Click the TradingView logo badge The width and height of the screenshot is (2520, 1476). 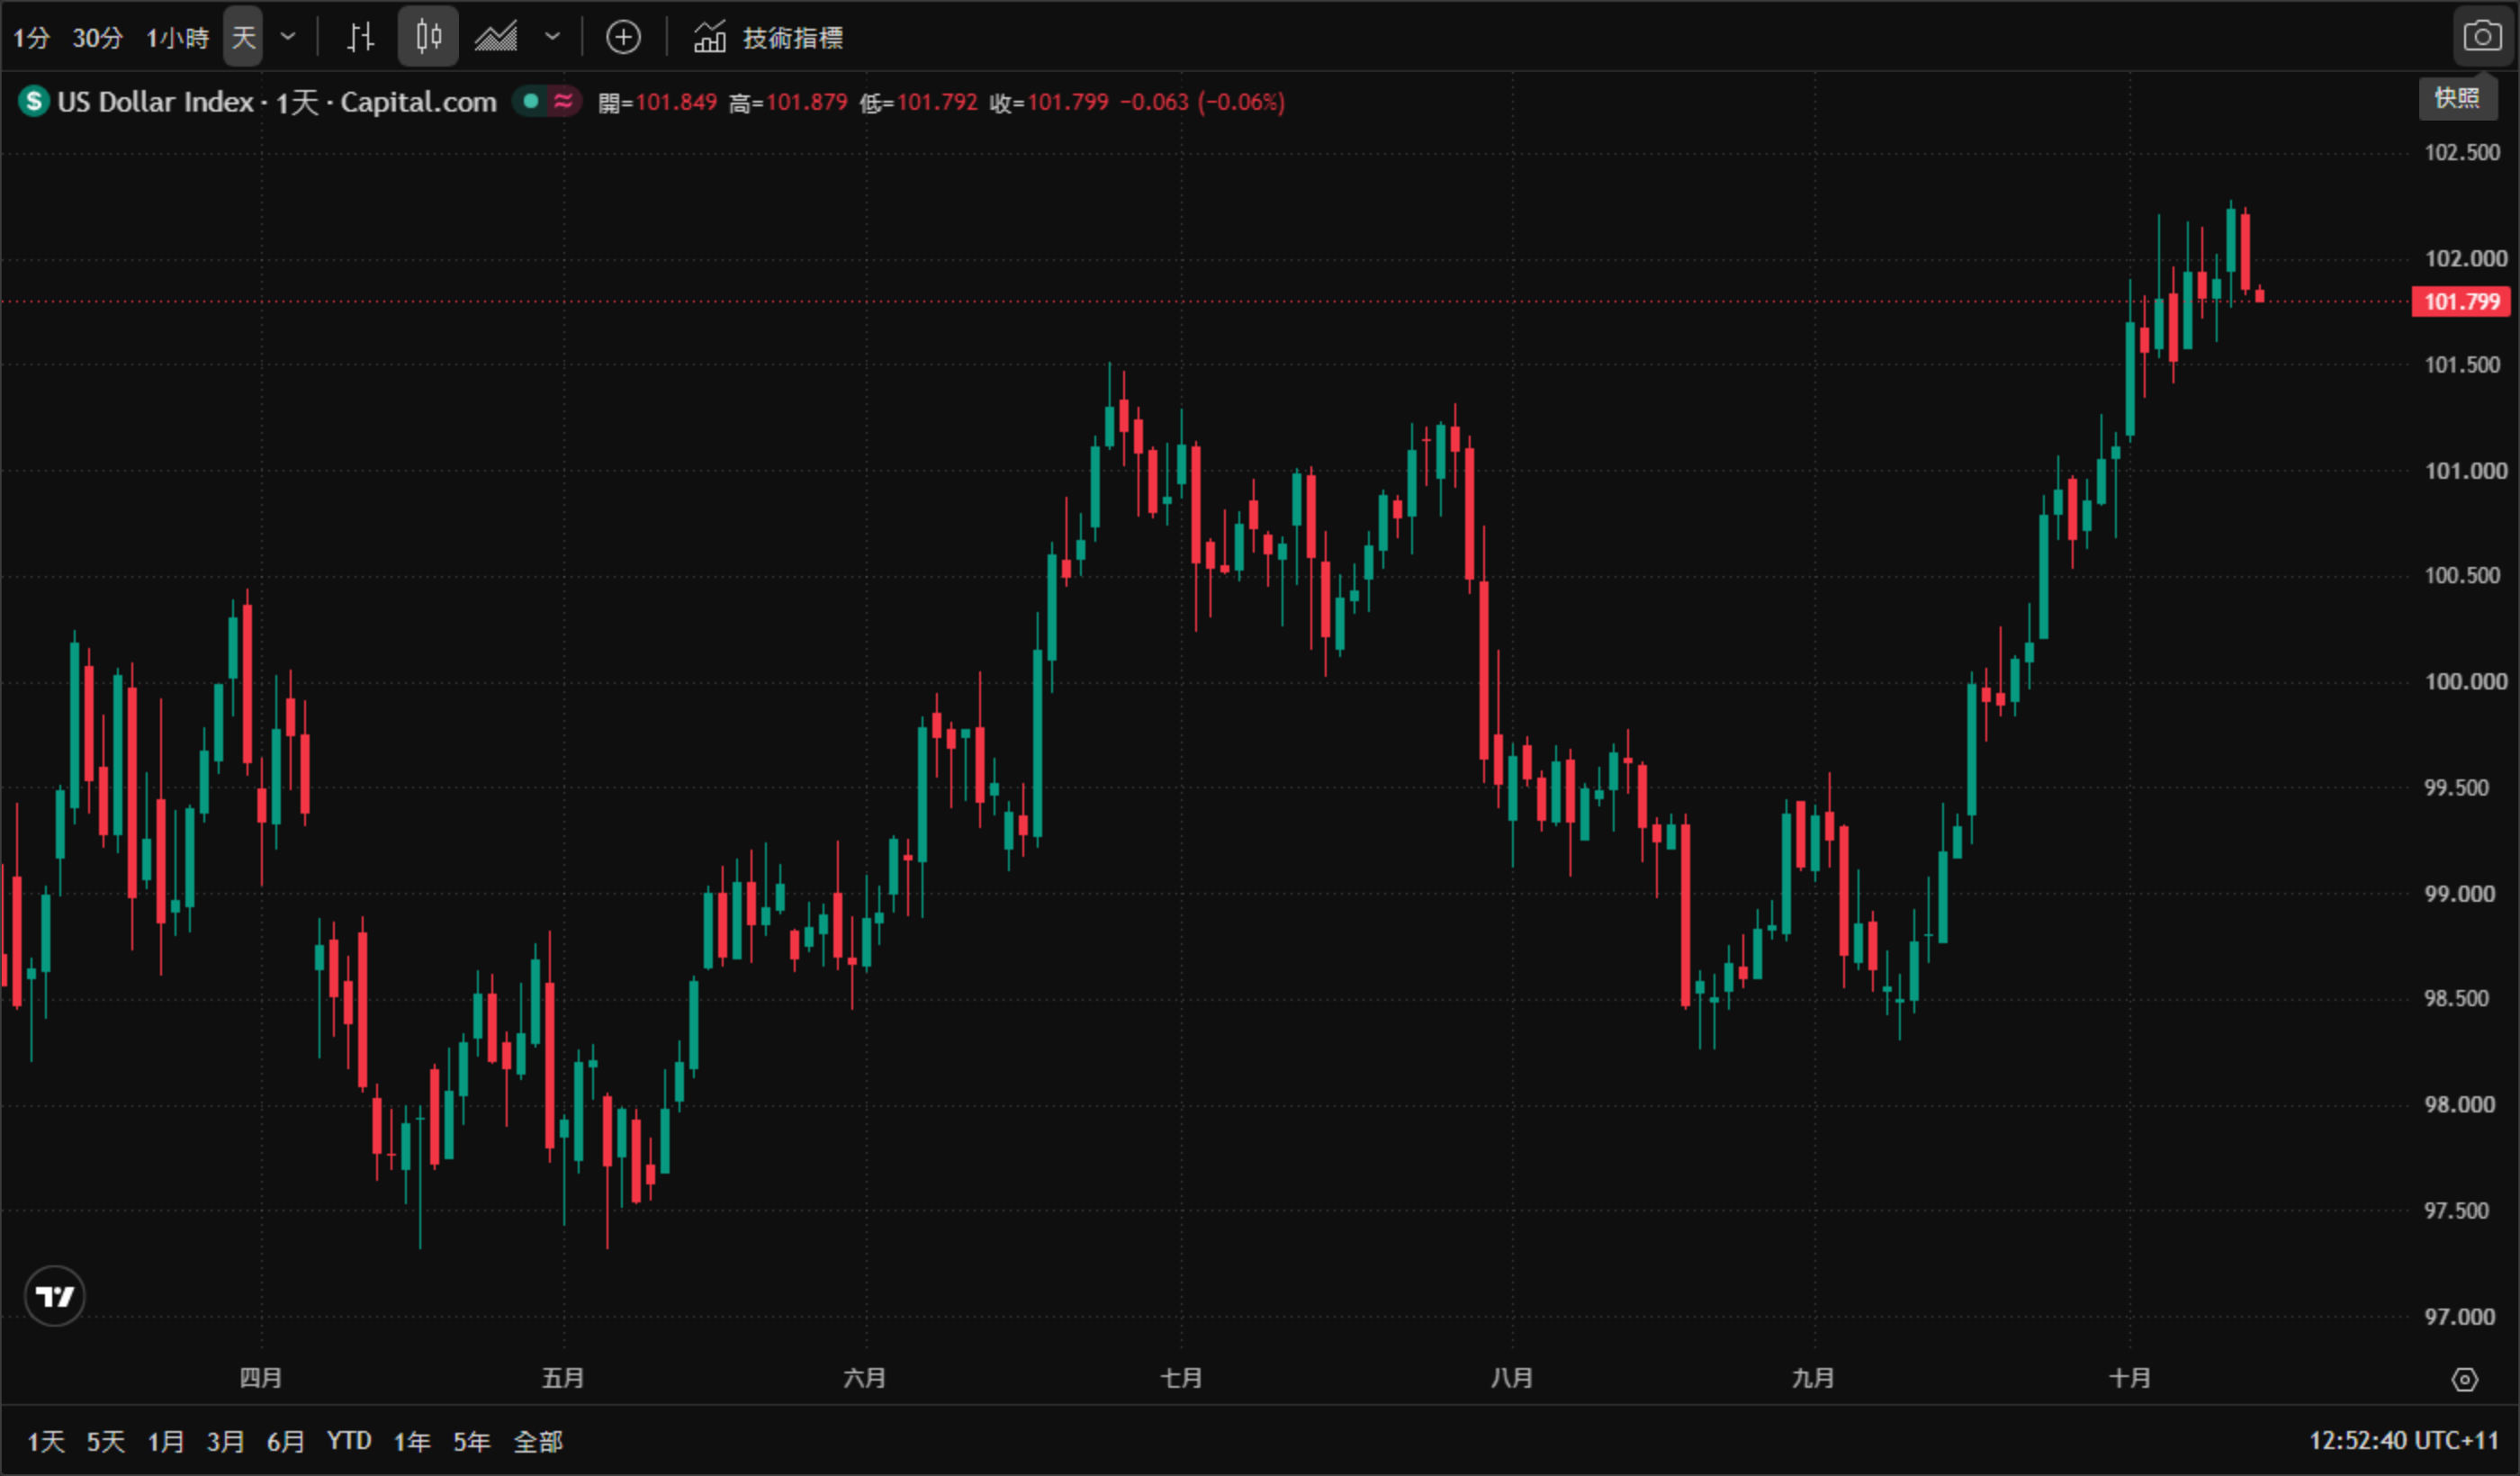(54, 1296)
